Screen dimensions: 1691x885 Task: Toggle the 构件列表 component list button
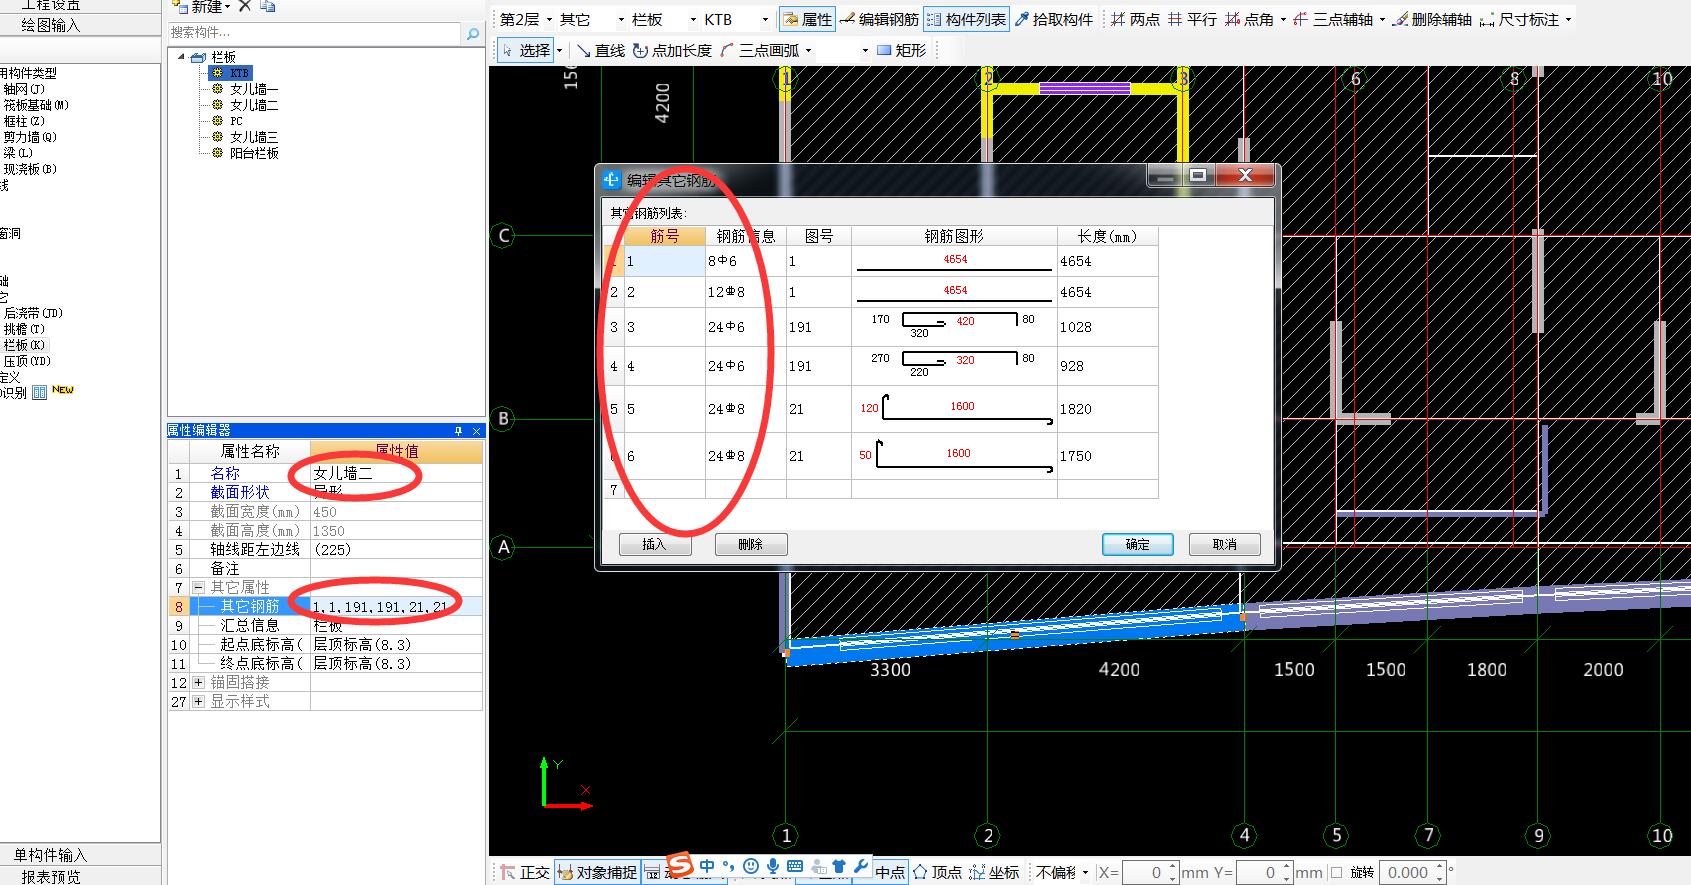tap(966, 19)
